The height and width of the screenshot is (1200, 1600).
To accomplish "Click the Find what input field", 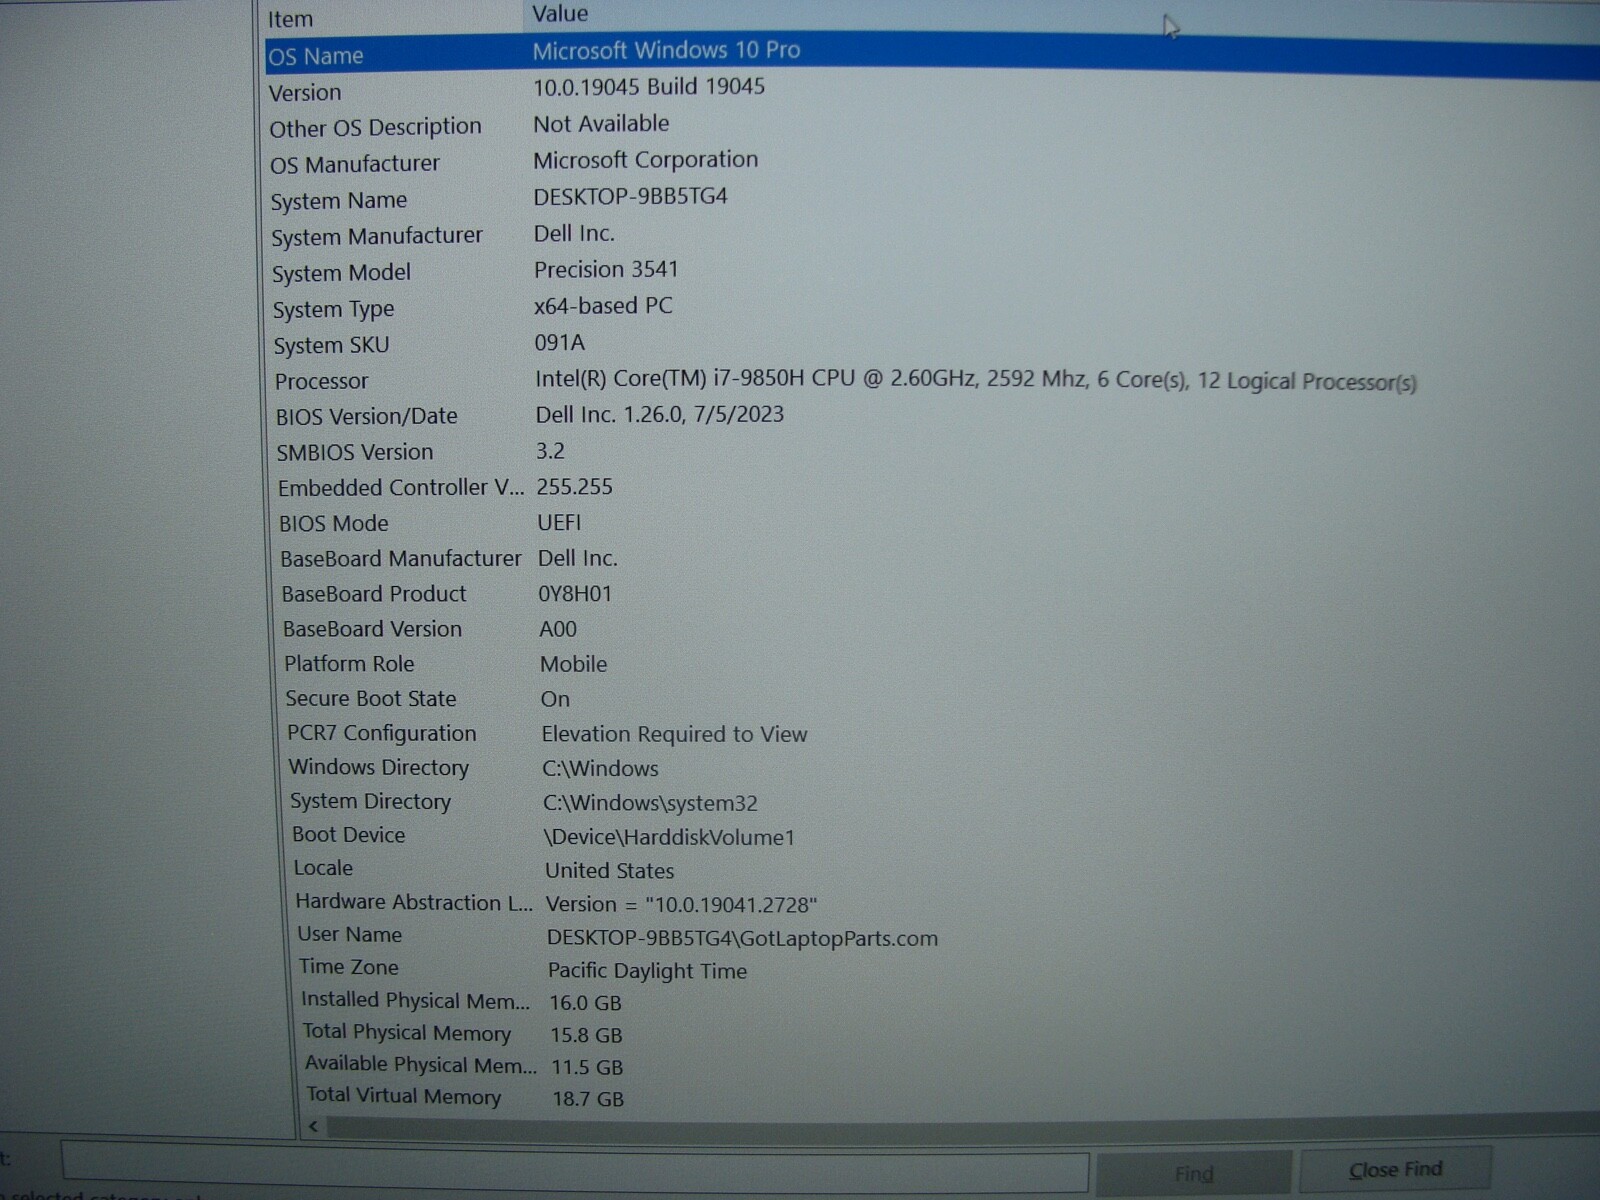I will [575, 1166].
